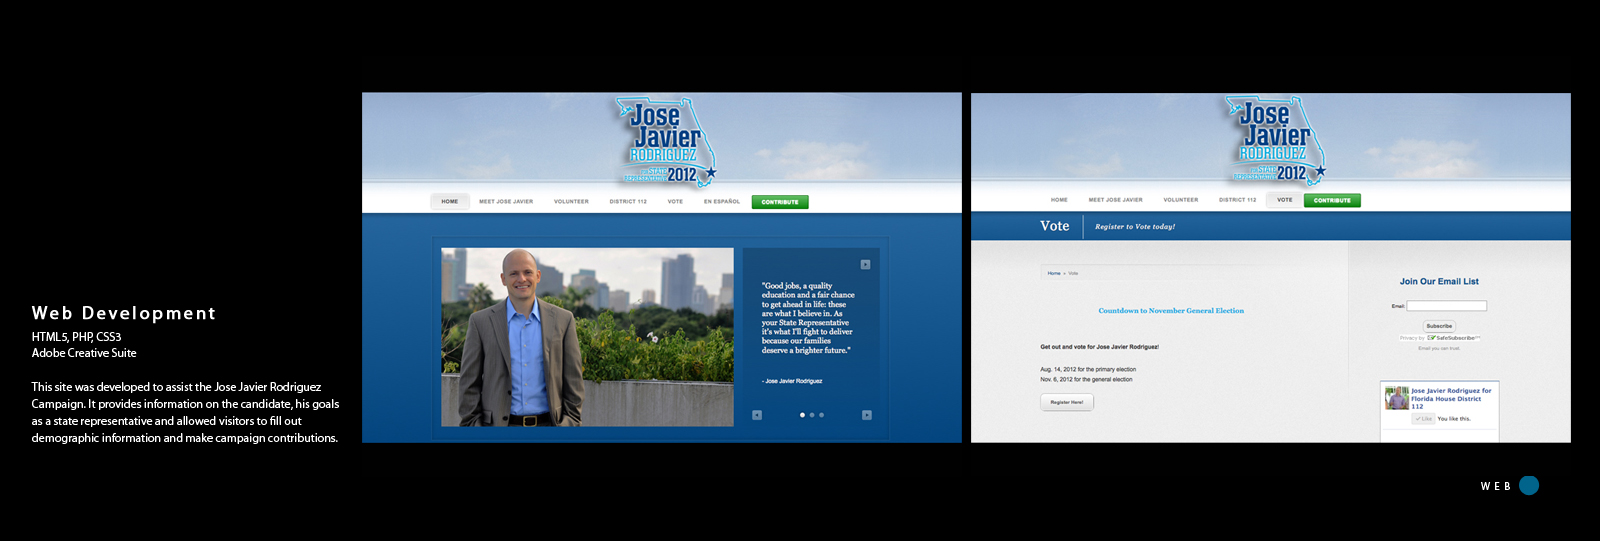Click the blue WEB circle icon
Screen dimensions: 1600x541
[x=1529, y=486]
